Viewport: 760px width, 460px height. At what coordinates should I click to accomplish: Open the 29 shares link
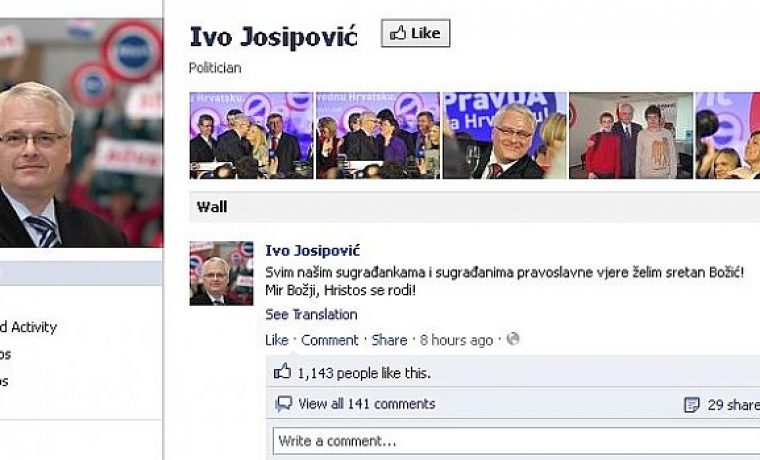733,404
